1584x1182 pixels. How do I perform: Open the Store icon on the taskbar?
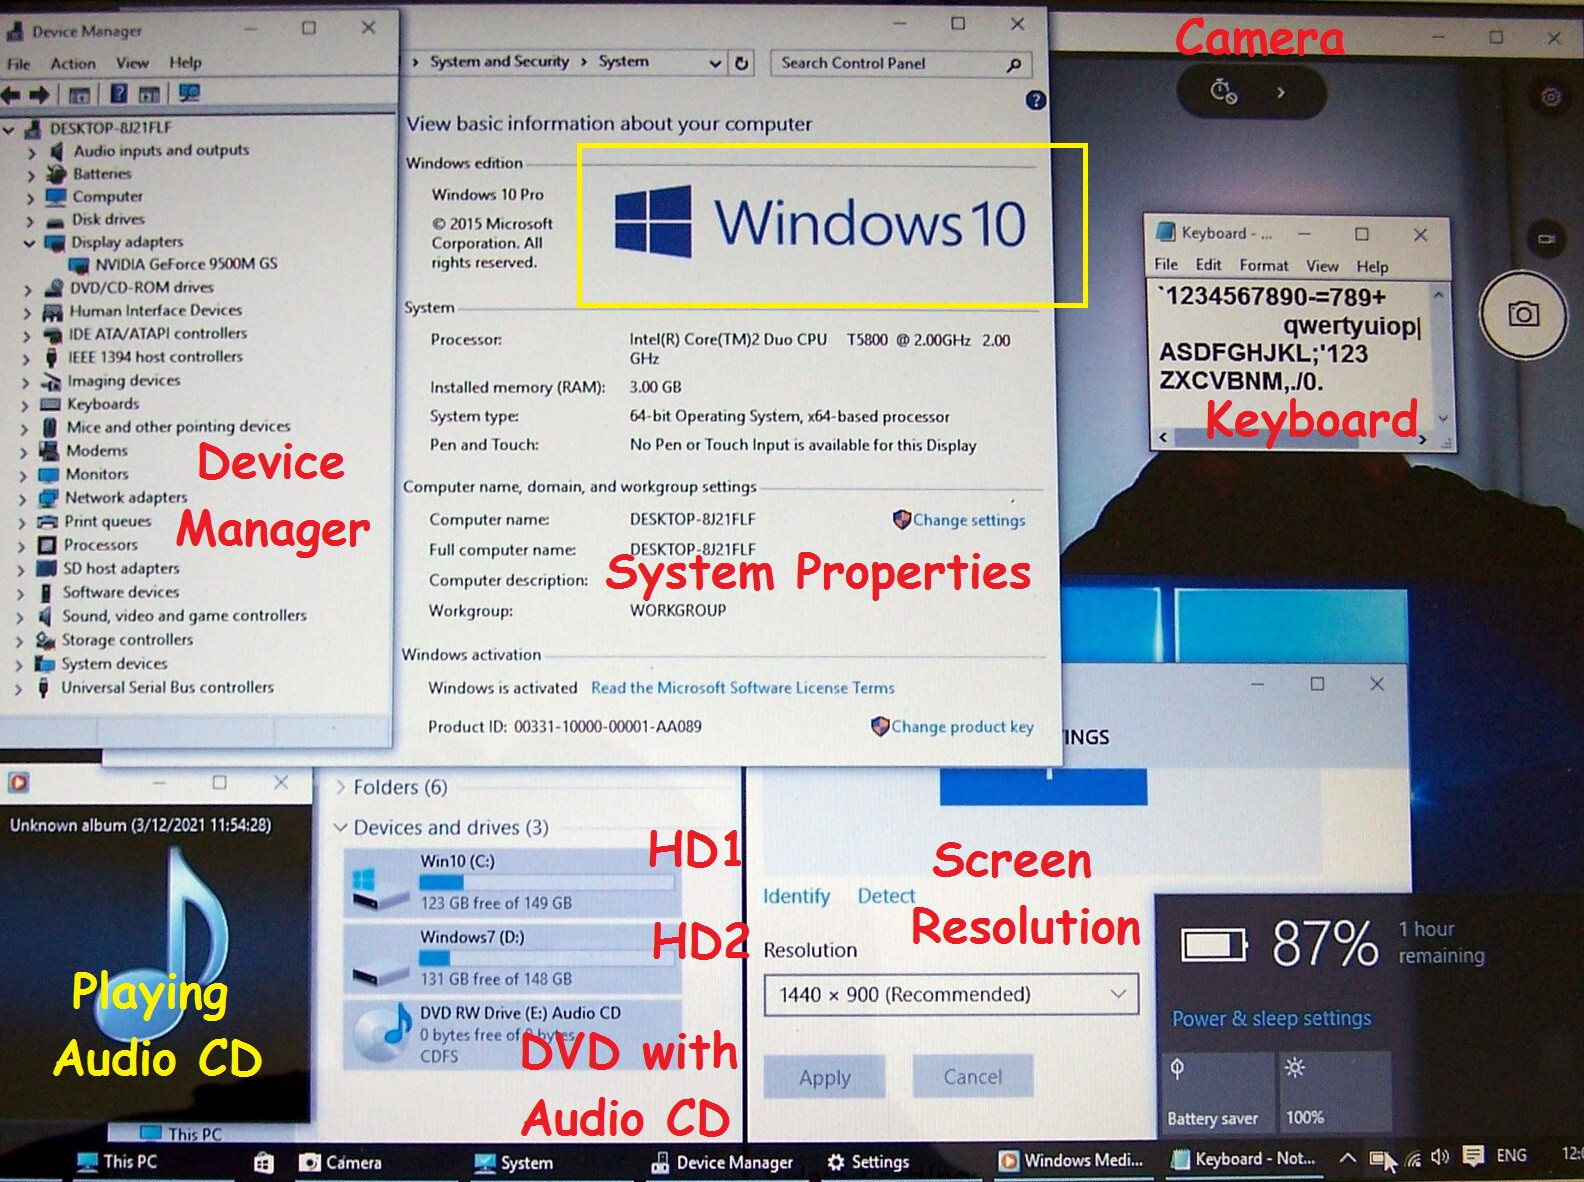[263, 1162]
